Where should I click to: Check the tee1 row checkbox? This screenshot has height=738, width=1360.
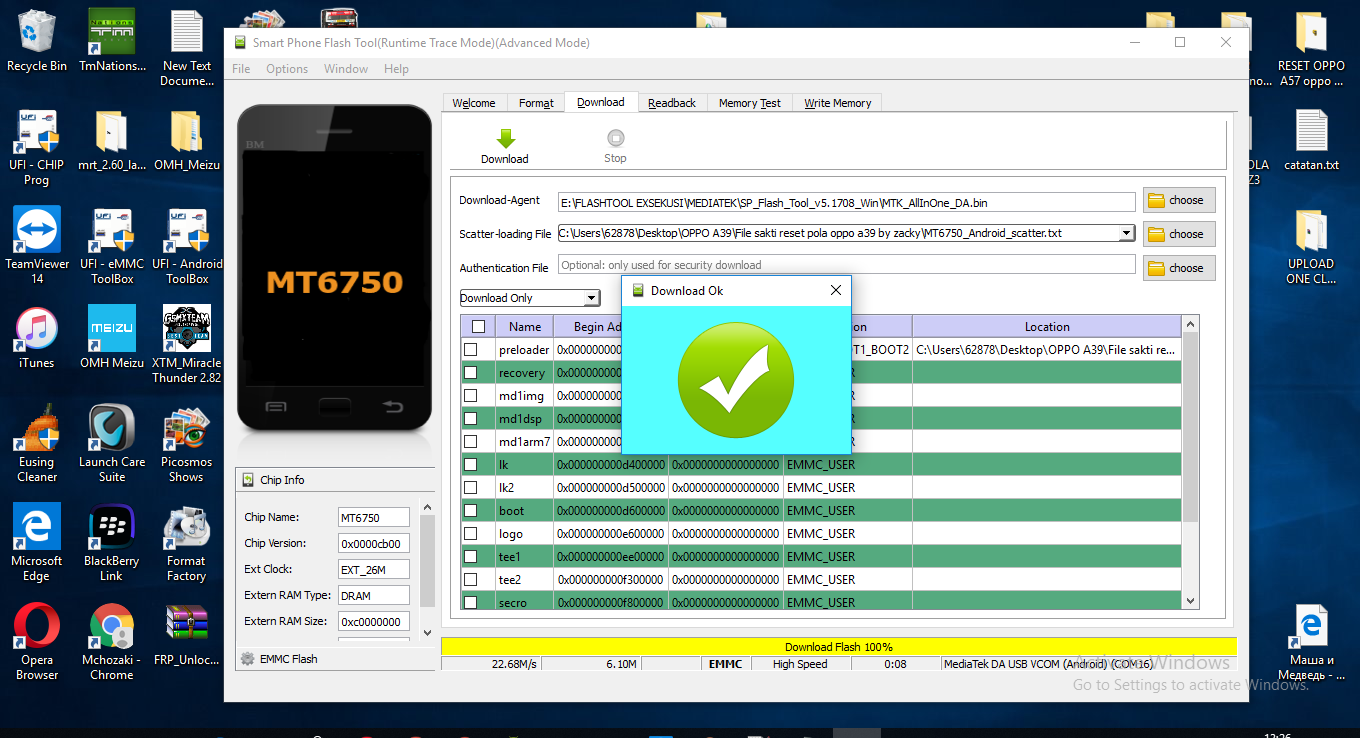pos(470,556)
